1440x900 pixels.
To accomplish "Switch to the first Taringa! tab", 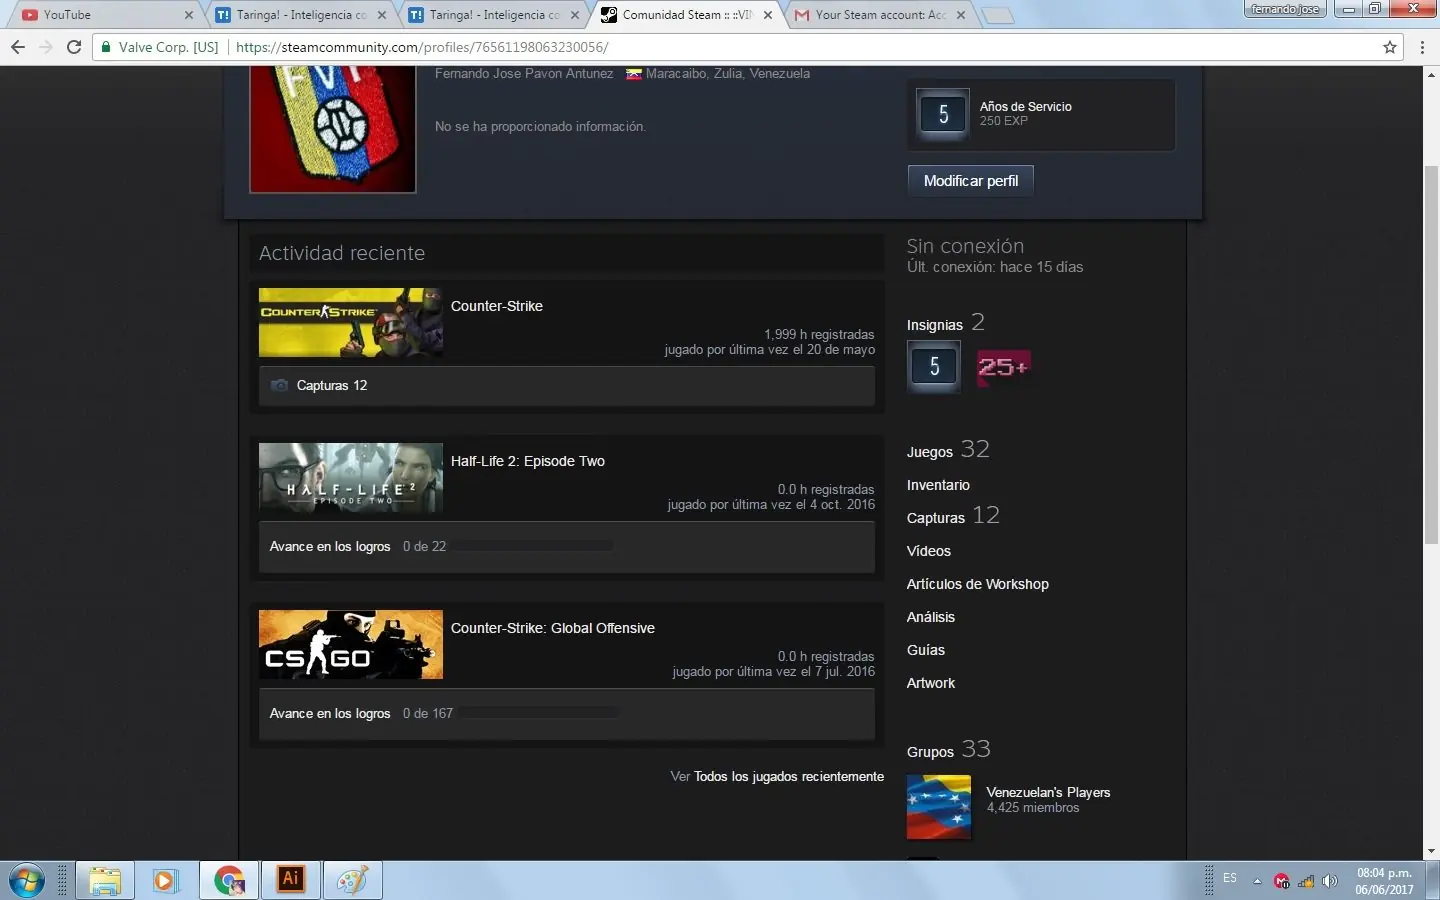I will (301, 15).
